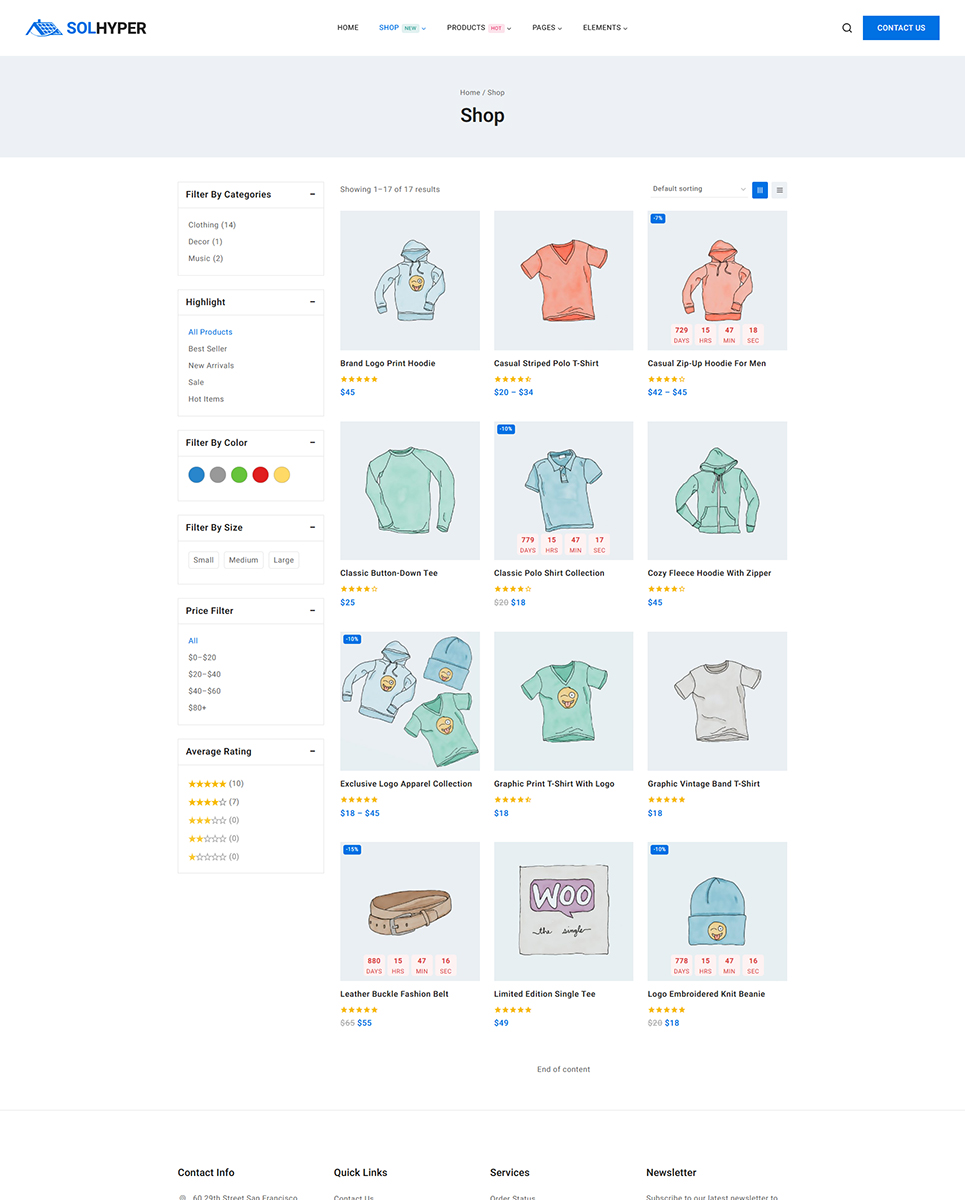Click the search magnifier icon in header
The width and height of the screenshot is (965, 1200).
pos(847,28)
